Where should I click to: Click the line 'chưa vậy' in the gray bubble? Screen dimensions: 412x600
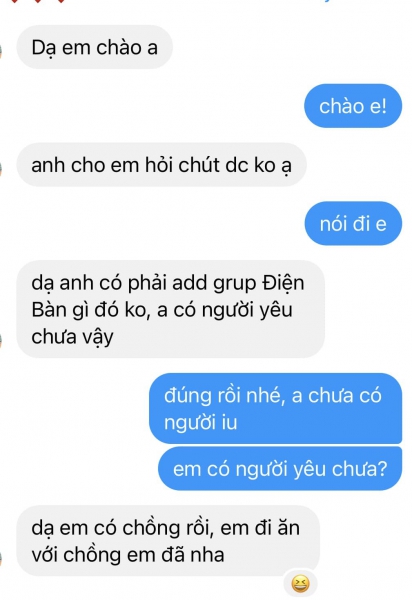tap(72, 338)
